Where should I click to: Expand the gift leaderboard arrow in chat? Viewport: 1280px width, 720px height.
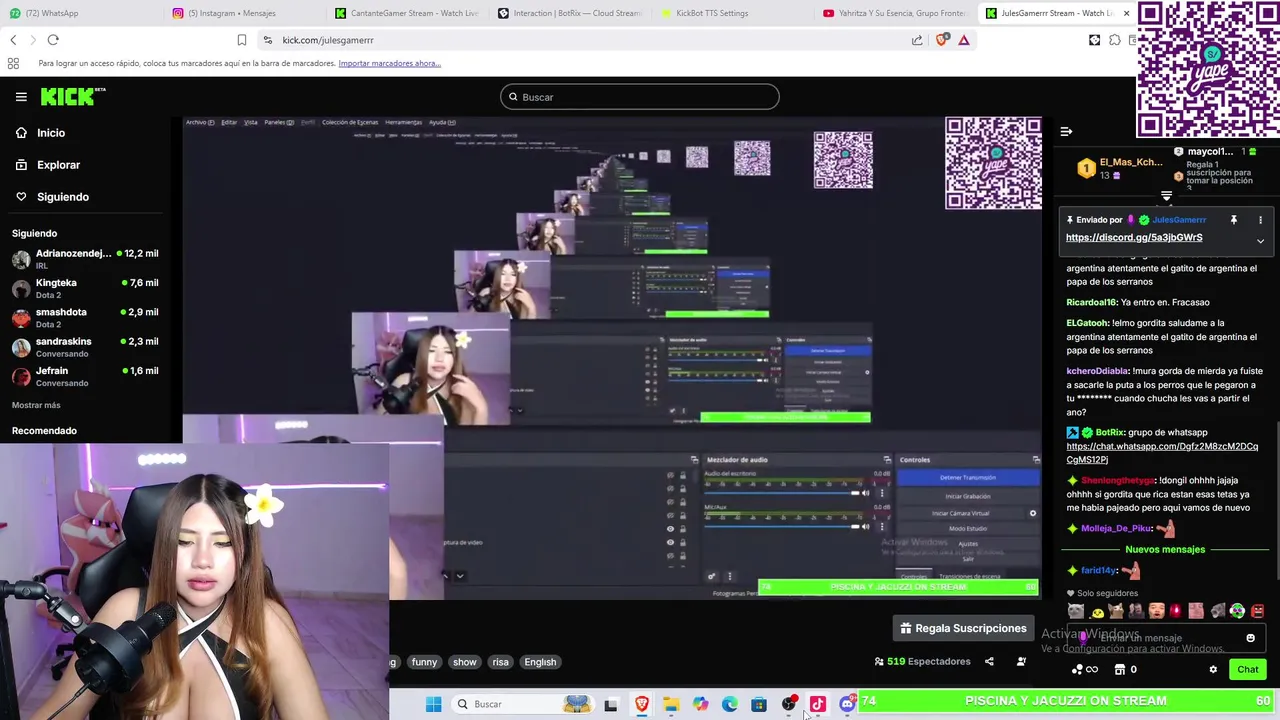[1166, 197]
